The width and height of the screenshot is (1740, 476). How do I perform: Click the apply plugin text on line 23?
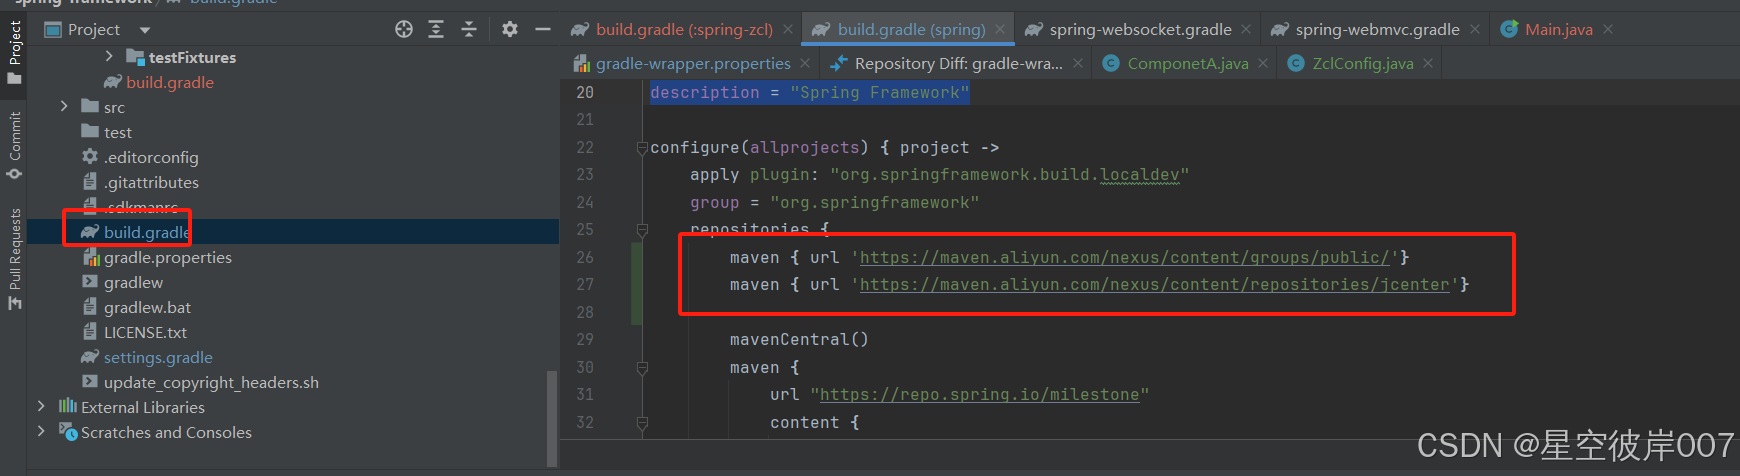click(749, 174)
